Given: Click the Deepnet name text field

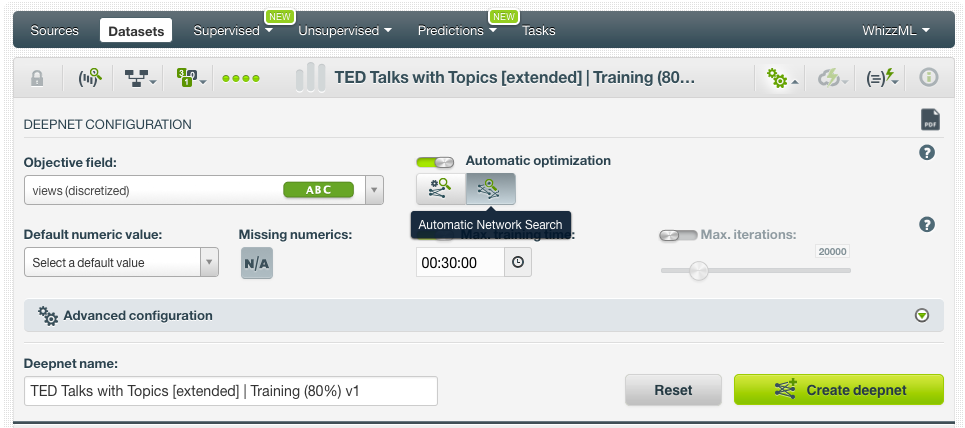Looking at the screenshot, I should (x=231, y=391).
